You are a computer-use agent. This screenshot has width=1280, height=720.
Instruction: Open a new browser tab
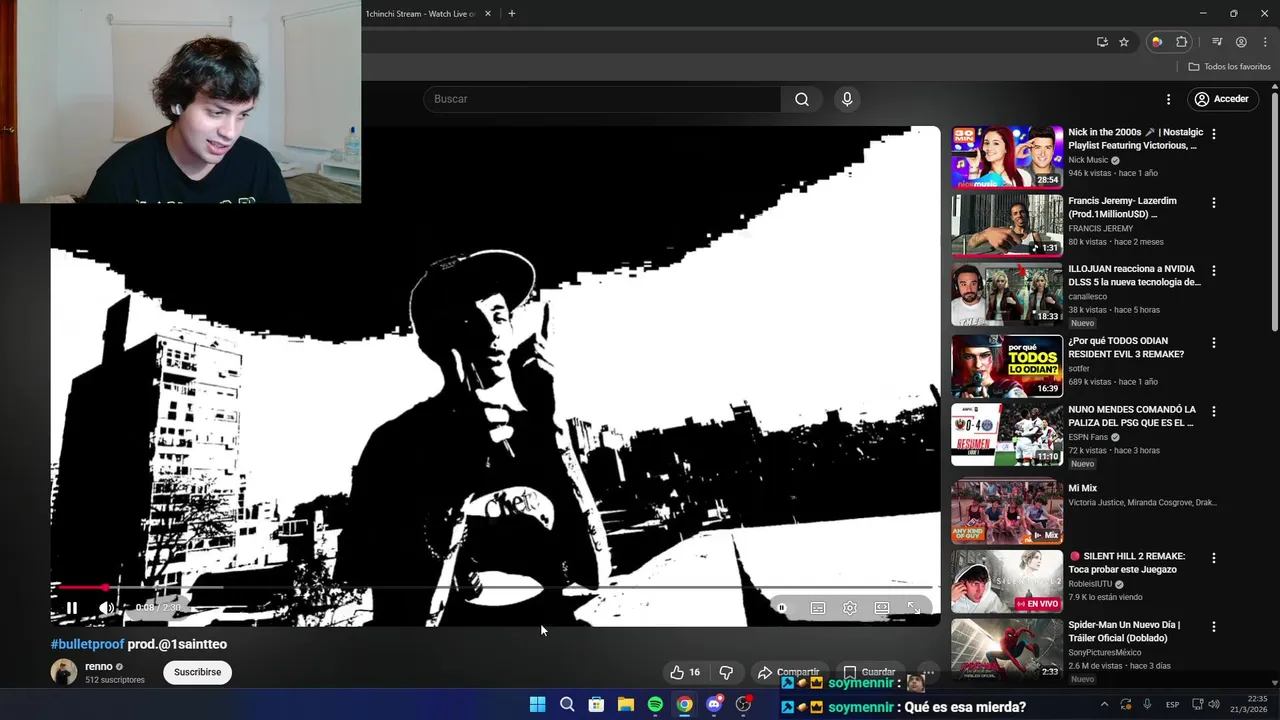(512, 14)
